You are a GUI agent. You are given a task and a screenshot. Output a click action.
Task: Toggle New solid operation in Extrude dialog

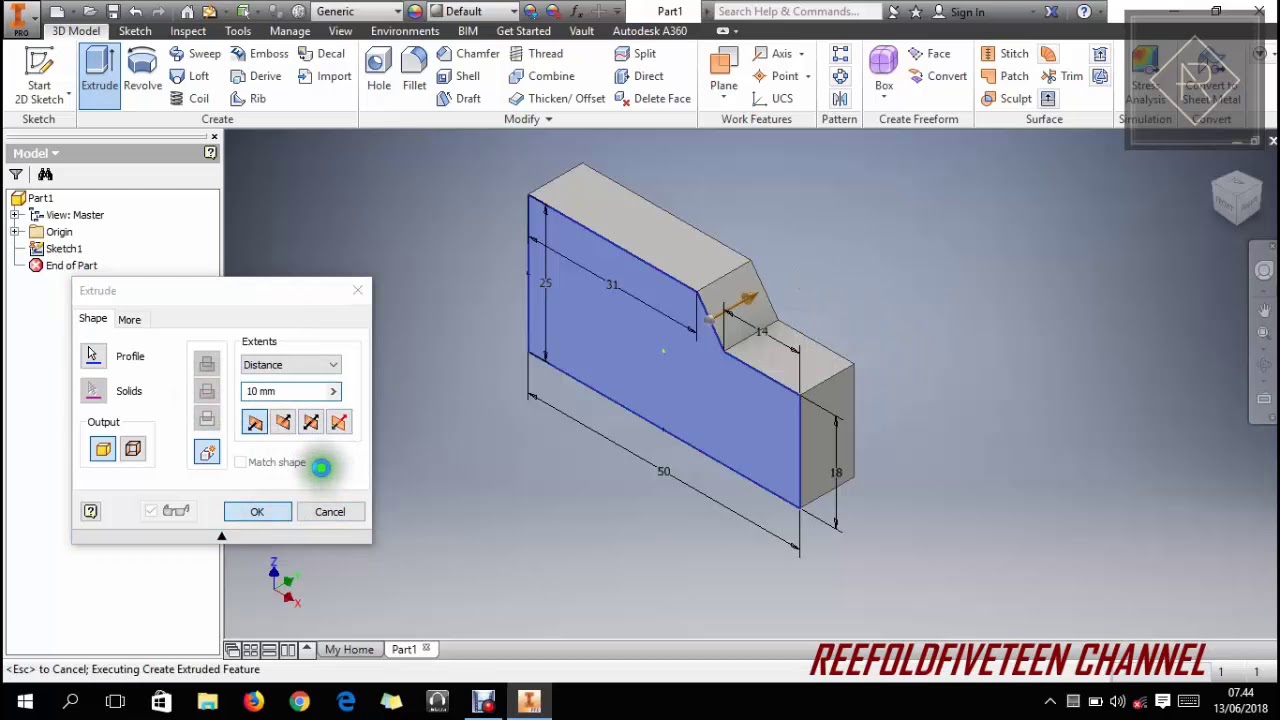click(207, 453)
